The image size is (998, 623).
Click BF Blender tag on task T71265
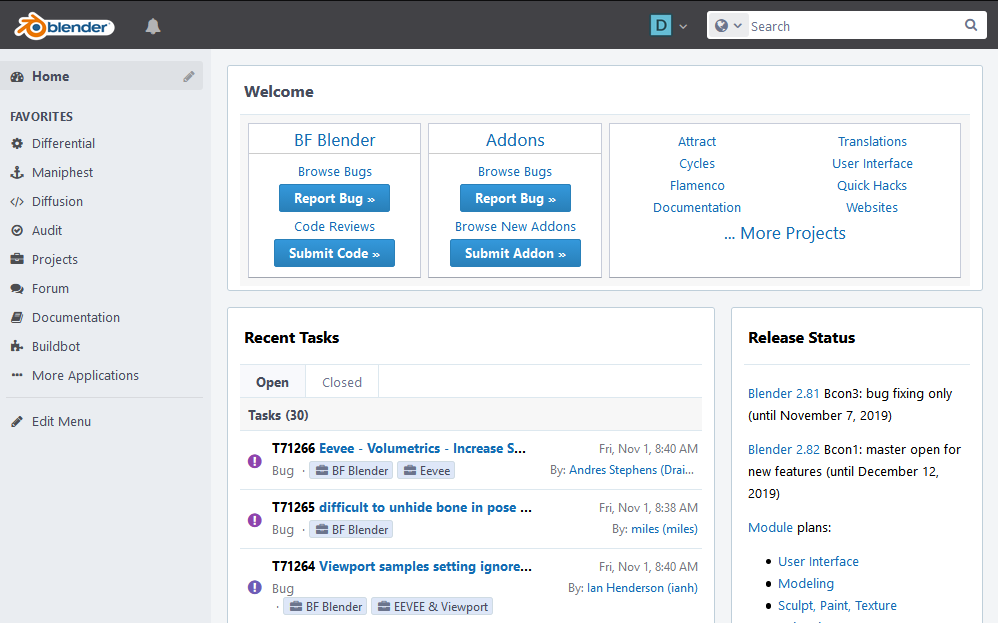pyautogui.click(x=351, y=529)
